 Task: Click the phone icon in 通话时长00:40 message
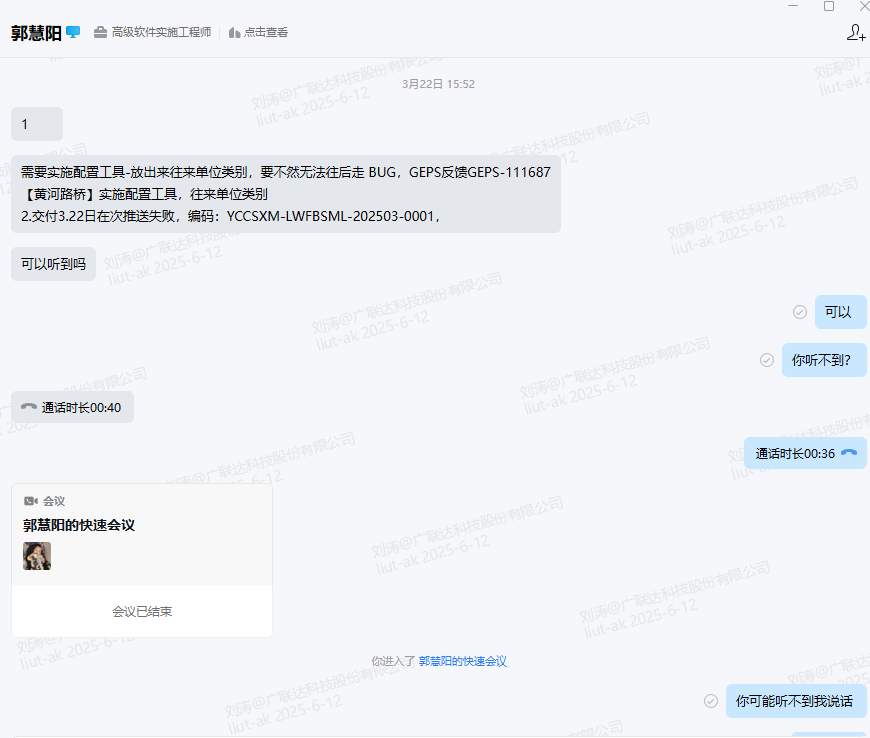pos(29,407)
